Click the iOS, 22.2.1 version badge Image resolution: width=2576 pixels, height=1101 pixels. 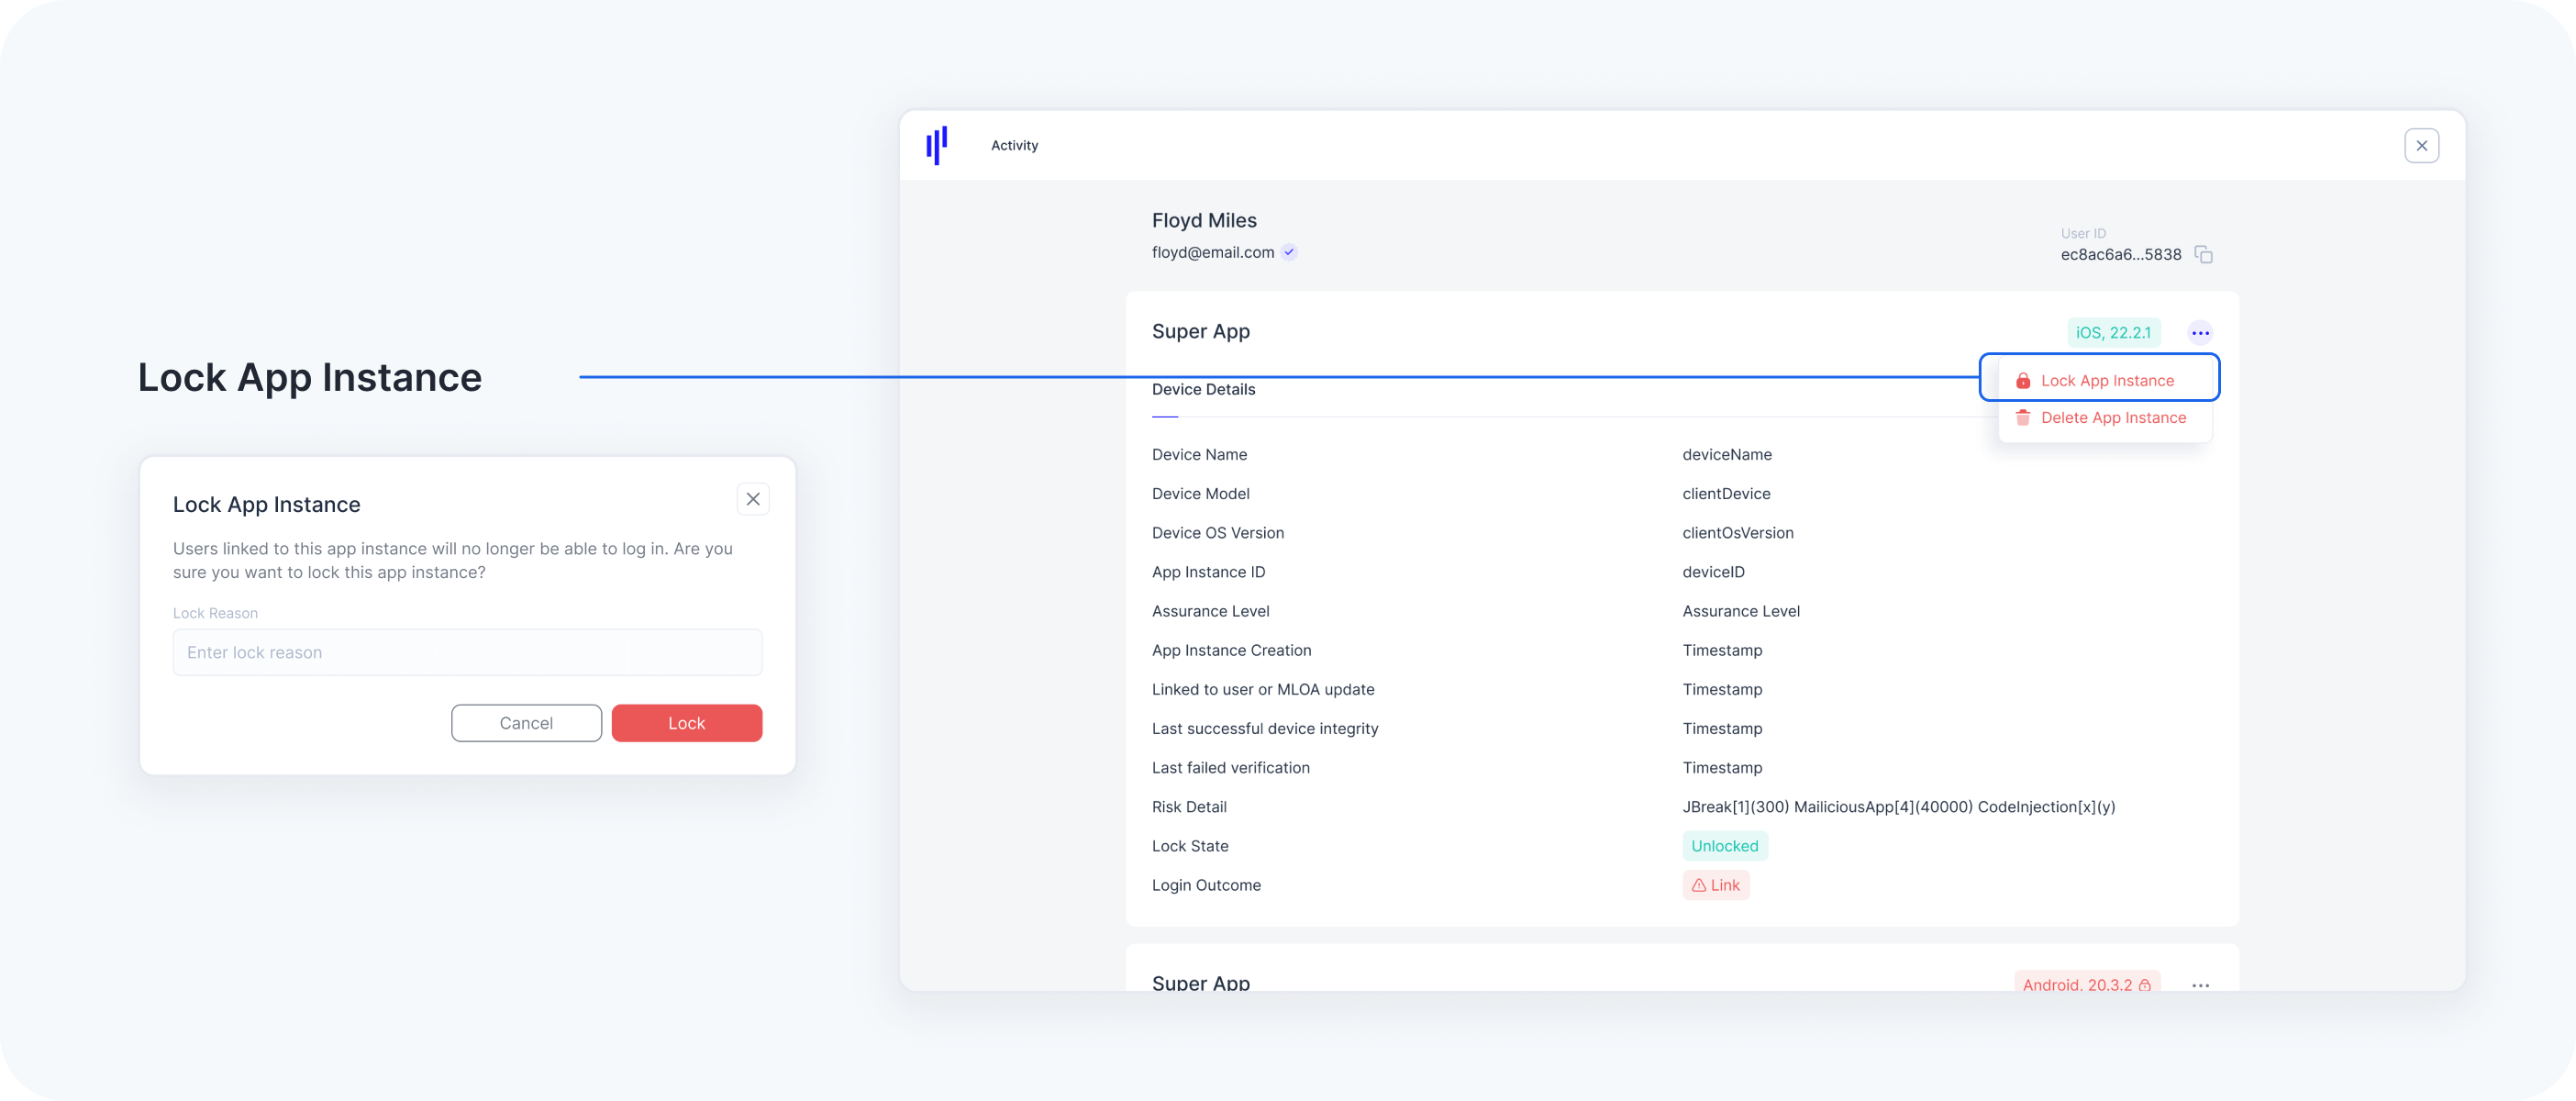[2113, 333]
